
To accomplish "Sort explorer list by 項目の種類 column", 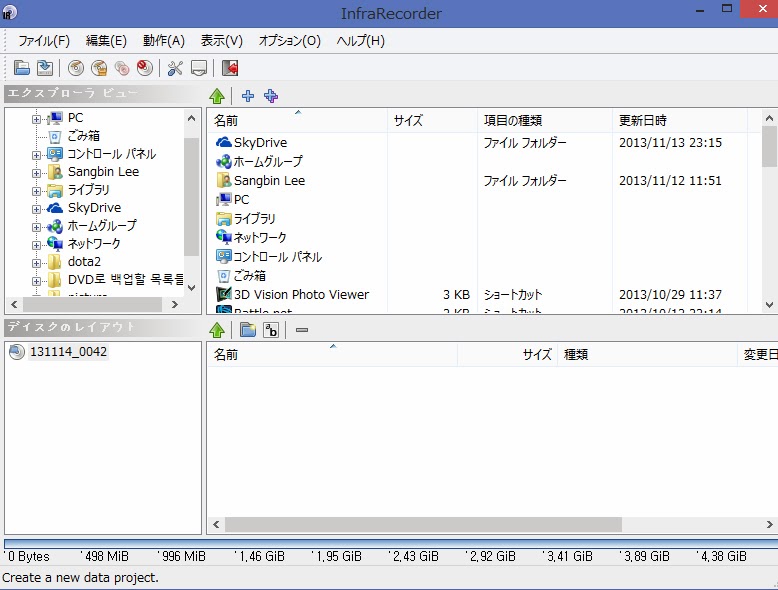I will 545,121.
